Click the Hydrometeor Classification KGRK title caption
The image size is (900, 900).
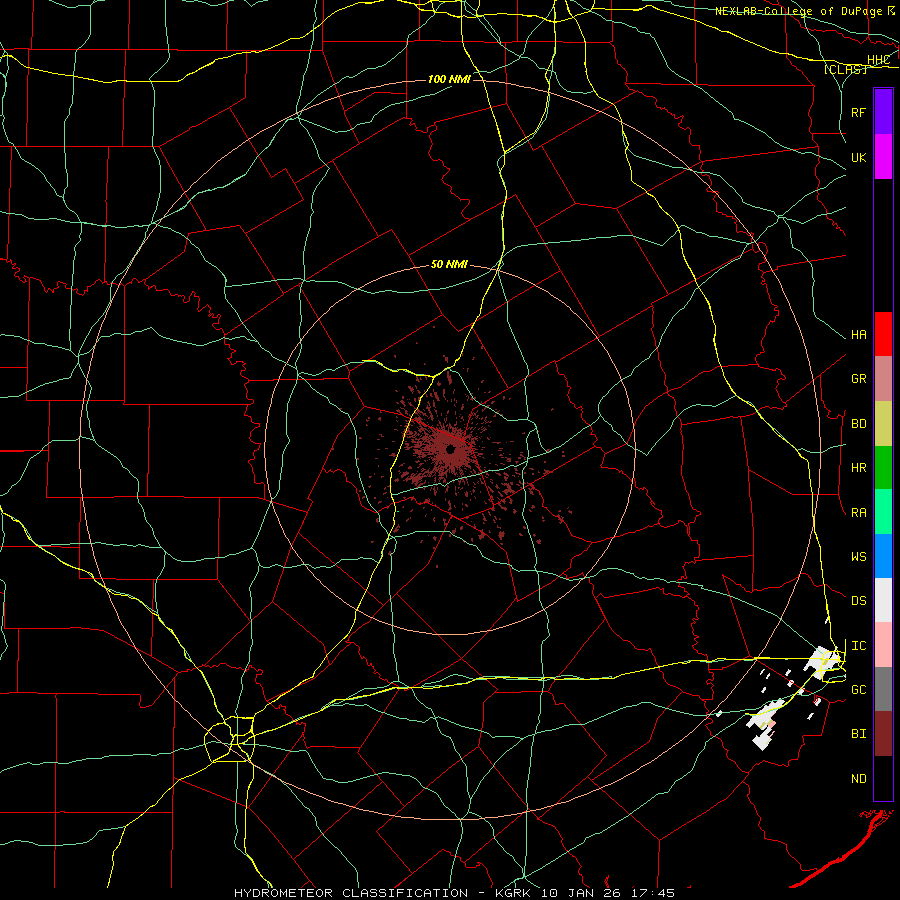coord(454,893)
